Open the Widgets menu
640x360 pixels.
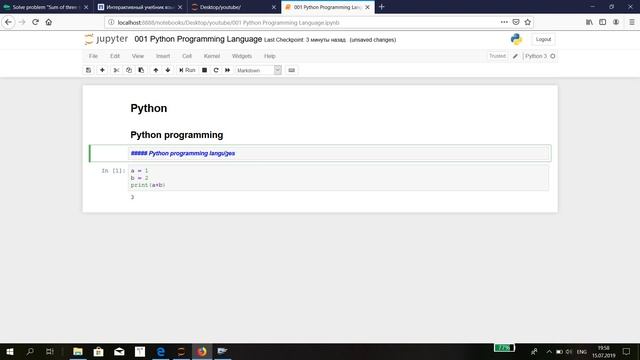[x=242, y=56]
